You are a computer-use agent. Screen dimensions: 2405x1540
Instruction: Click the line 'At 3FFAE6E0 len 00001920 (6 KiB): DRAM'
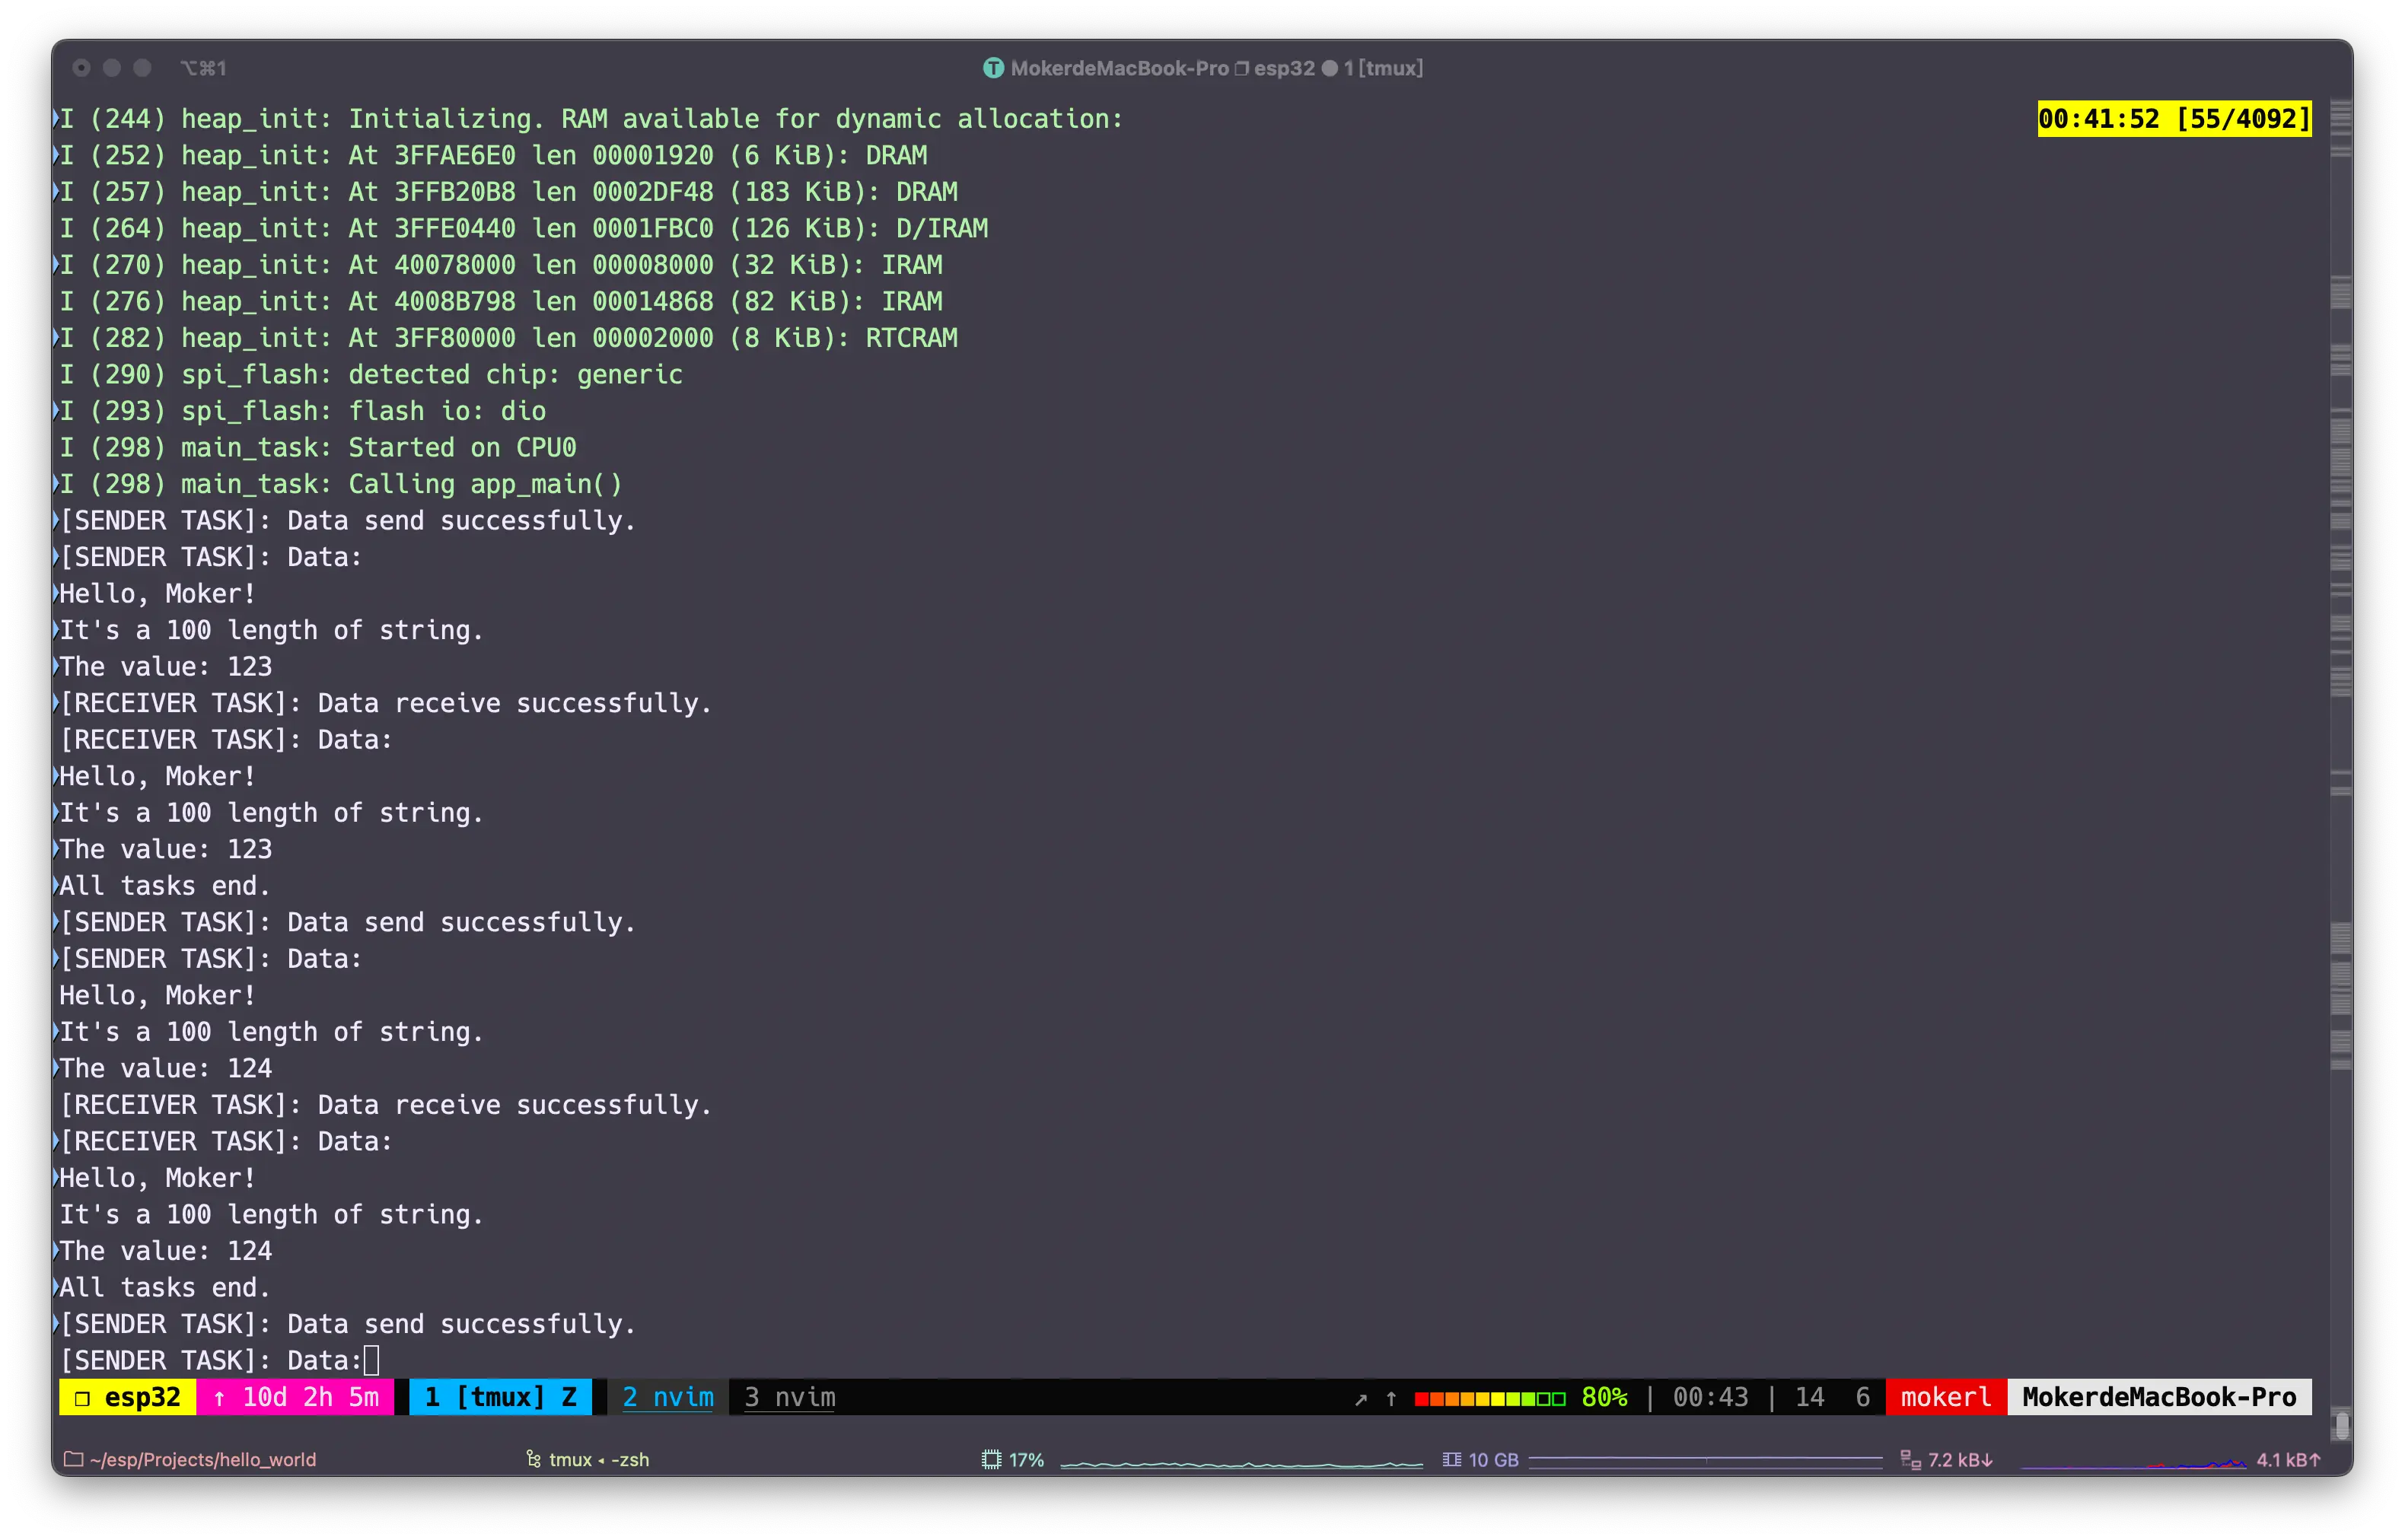493,155
